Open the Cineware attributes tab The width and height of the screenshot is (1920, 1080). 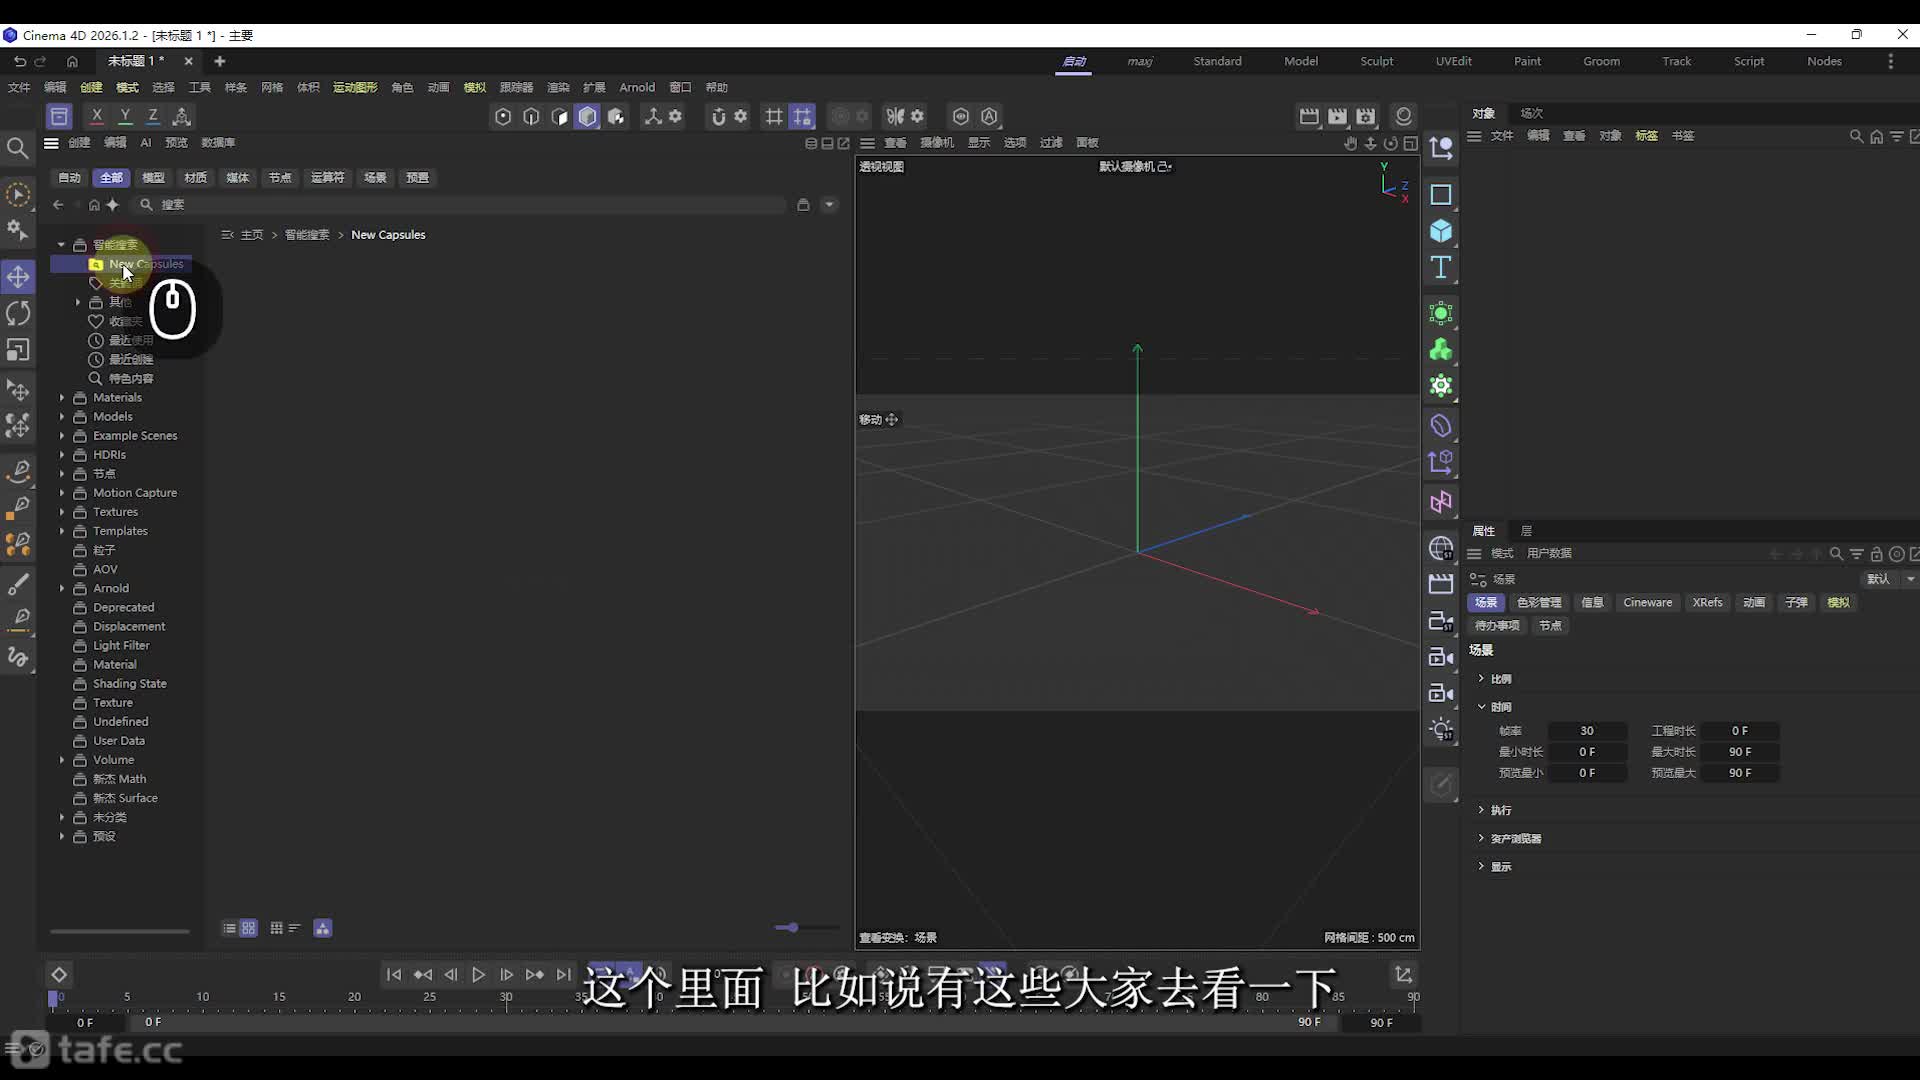click(1647, 603)
